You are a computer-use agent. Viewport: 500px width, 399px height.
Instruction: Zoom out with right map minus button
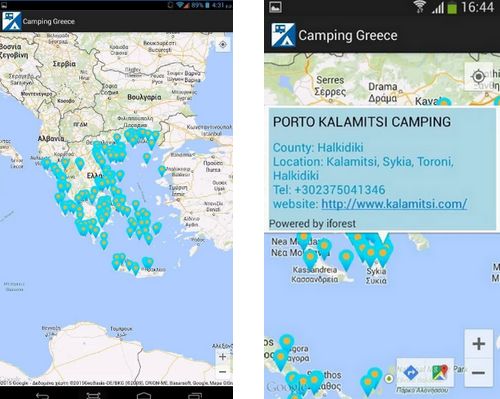(479, 373)
